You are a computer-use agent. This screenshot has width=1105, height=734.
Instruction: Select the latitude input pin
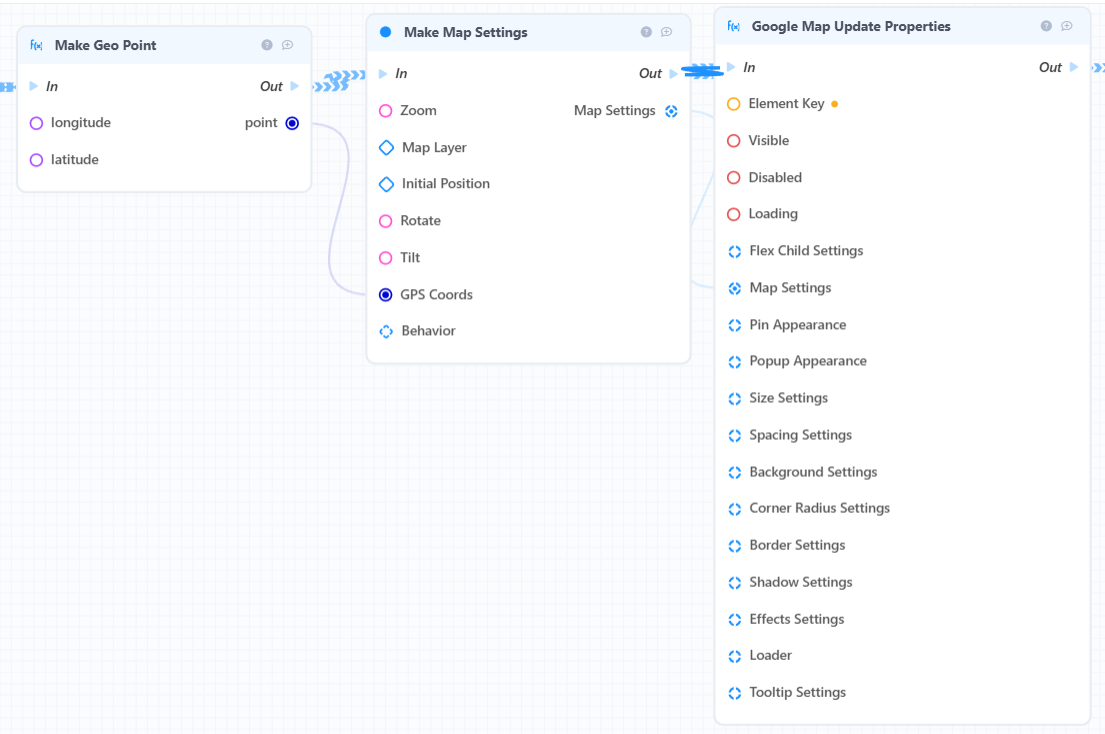tap(37, 160)
